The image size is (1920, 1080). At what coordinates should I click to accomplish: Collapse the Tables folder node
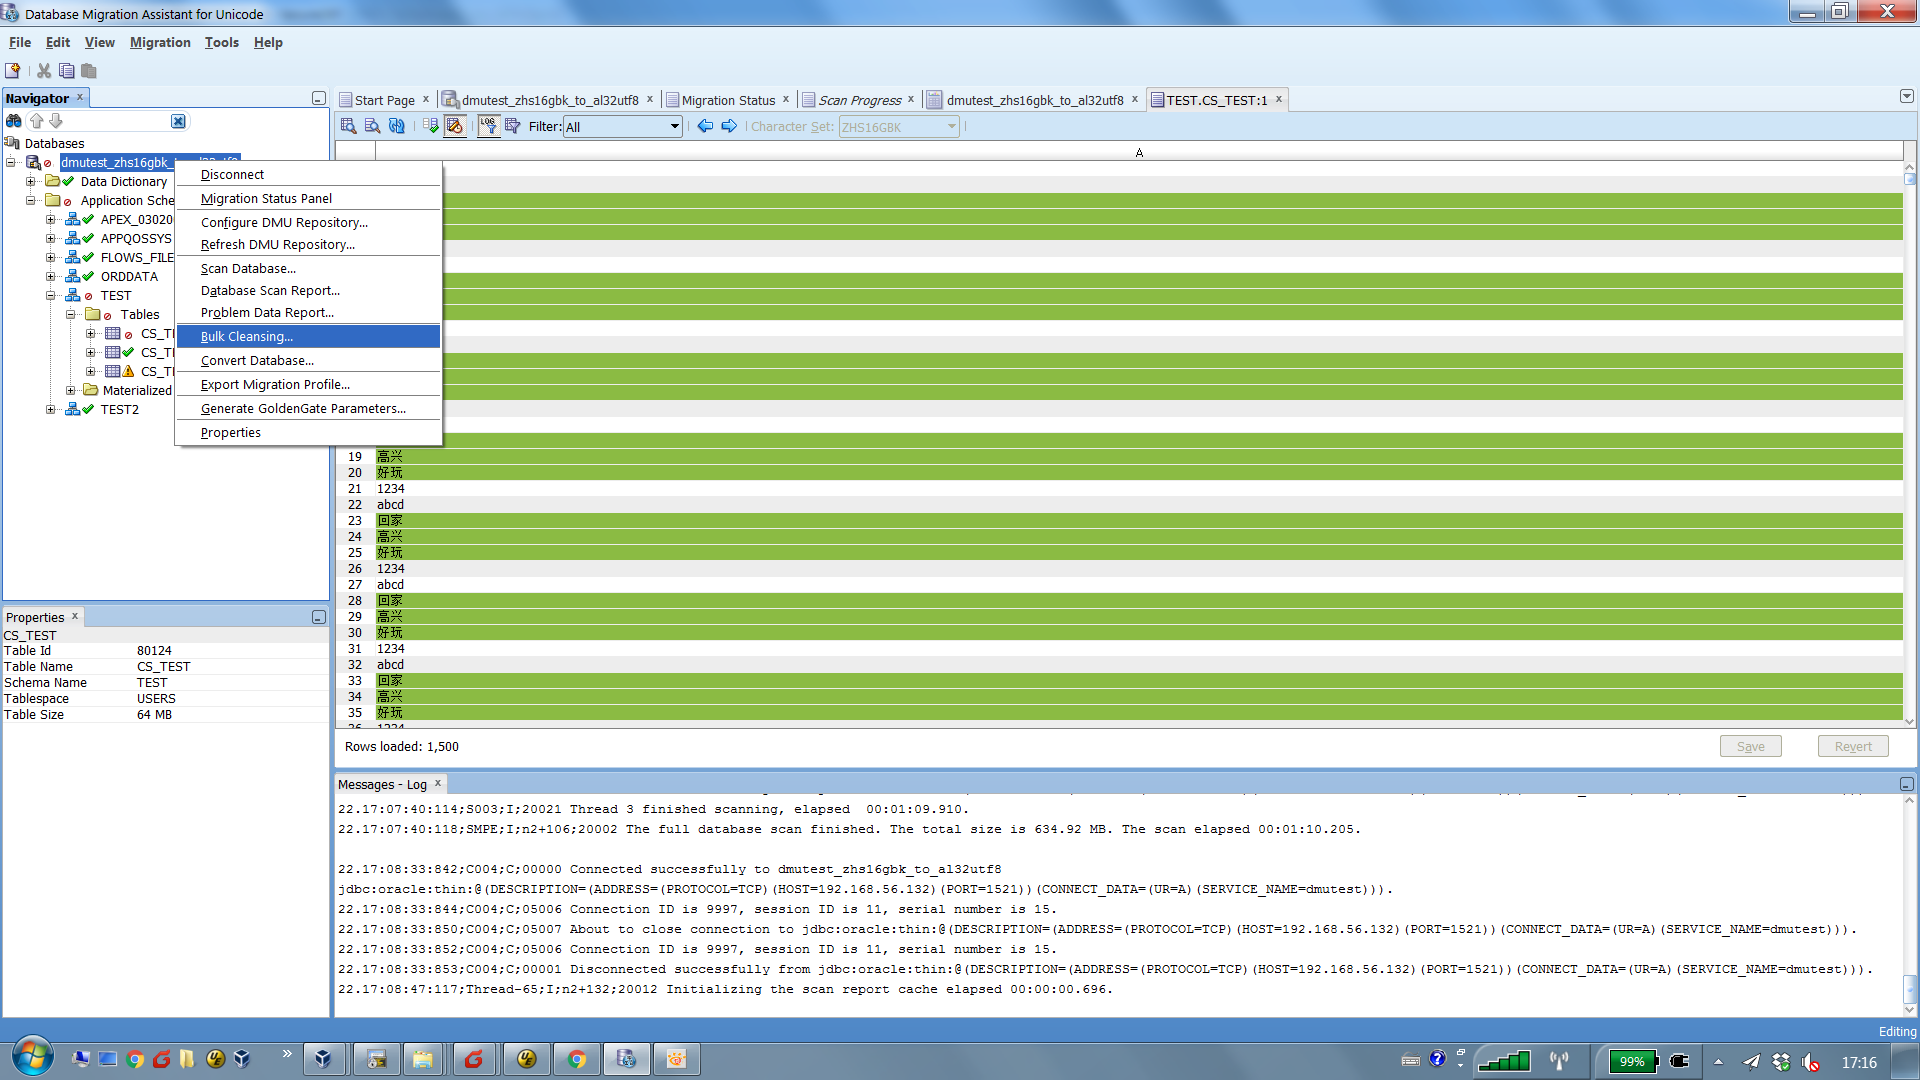[x=71, y=314]
